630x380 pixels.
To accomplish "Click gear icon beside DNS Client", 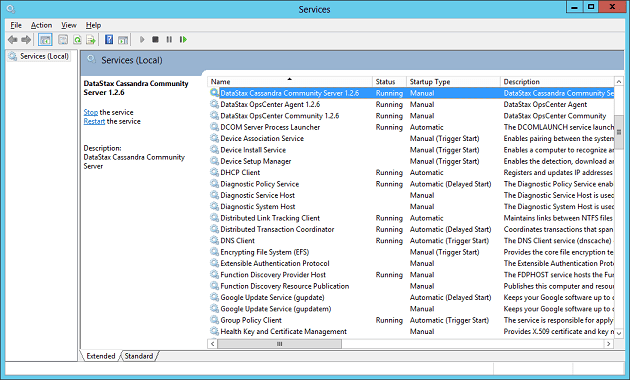I will [x=215, y=241].
